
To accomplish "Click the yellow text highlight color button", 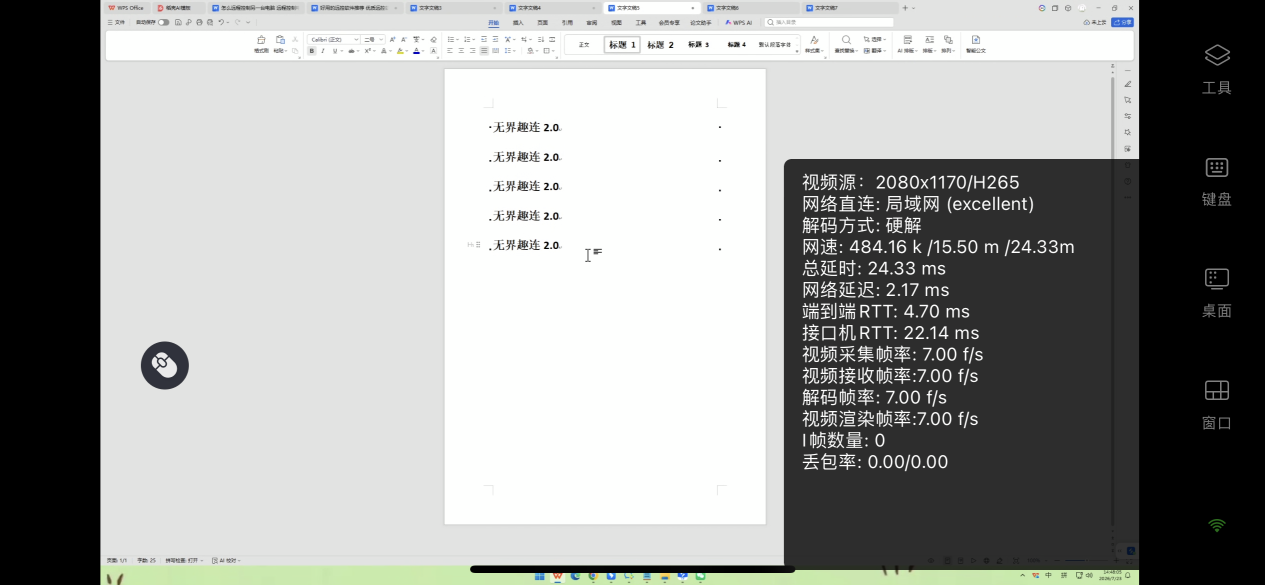I will 400,51.
